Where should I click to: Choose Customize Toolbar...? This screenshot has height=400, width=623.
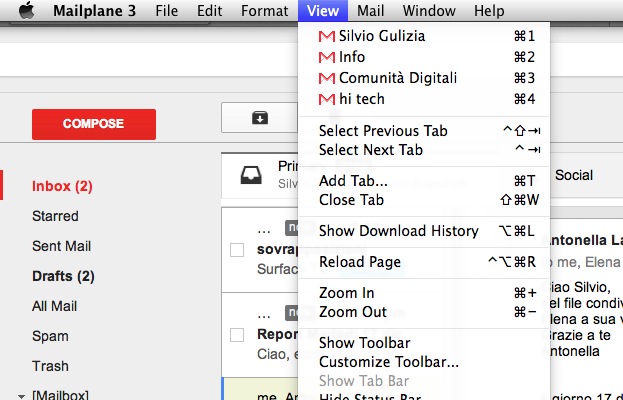[424, 362]
